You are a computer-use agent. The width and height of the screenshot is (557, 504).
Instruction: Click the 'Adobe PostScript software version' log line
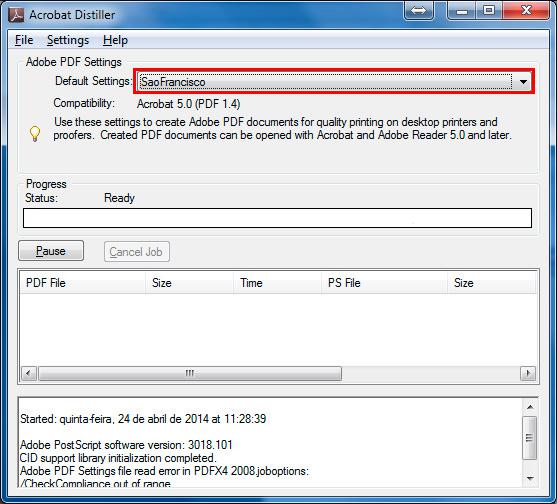point(126,445)
